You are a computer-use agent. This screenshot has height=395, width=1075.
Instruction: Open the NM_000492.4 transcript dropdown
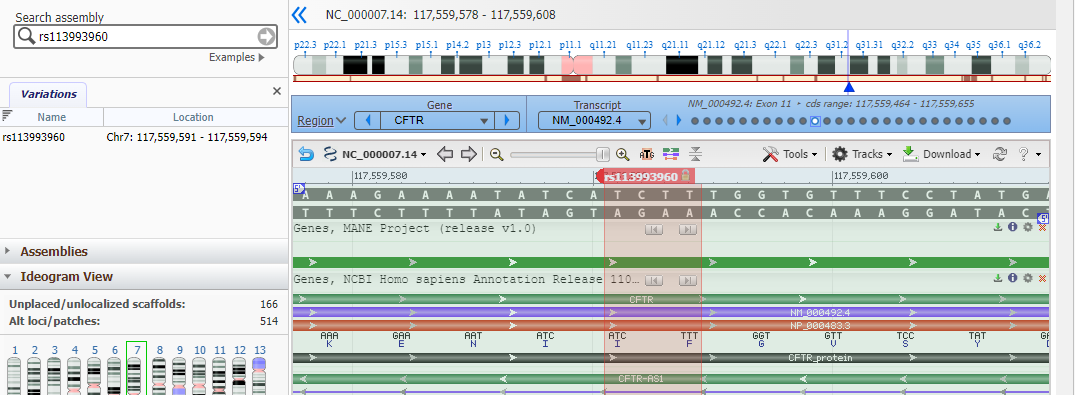pos(642,121)
